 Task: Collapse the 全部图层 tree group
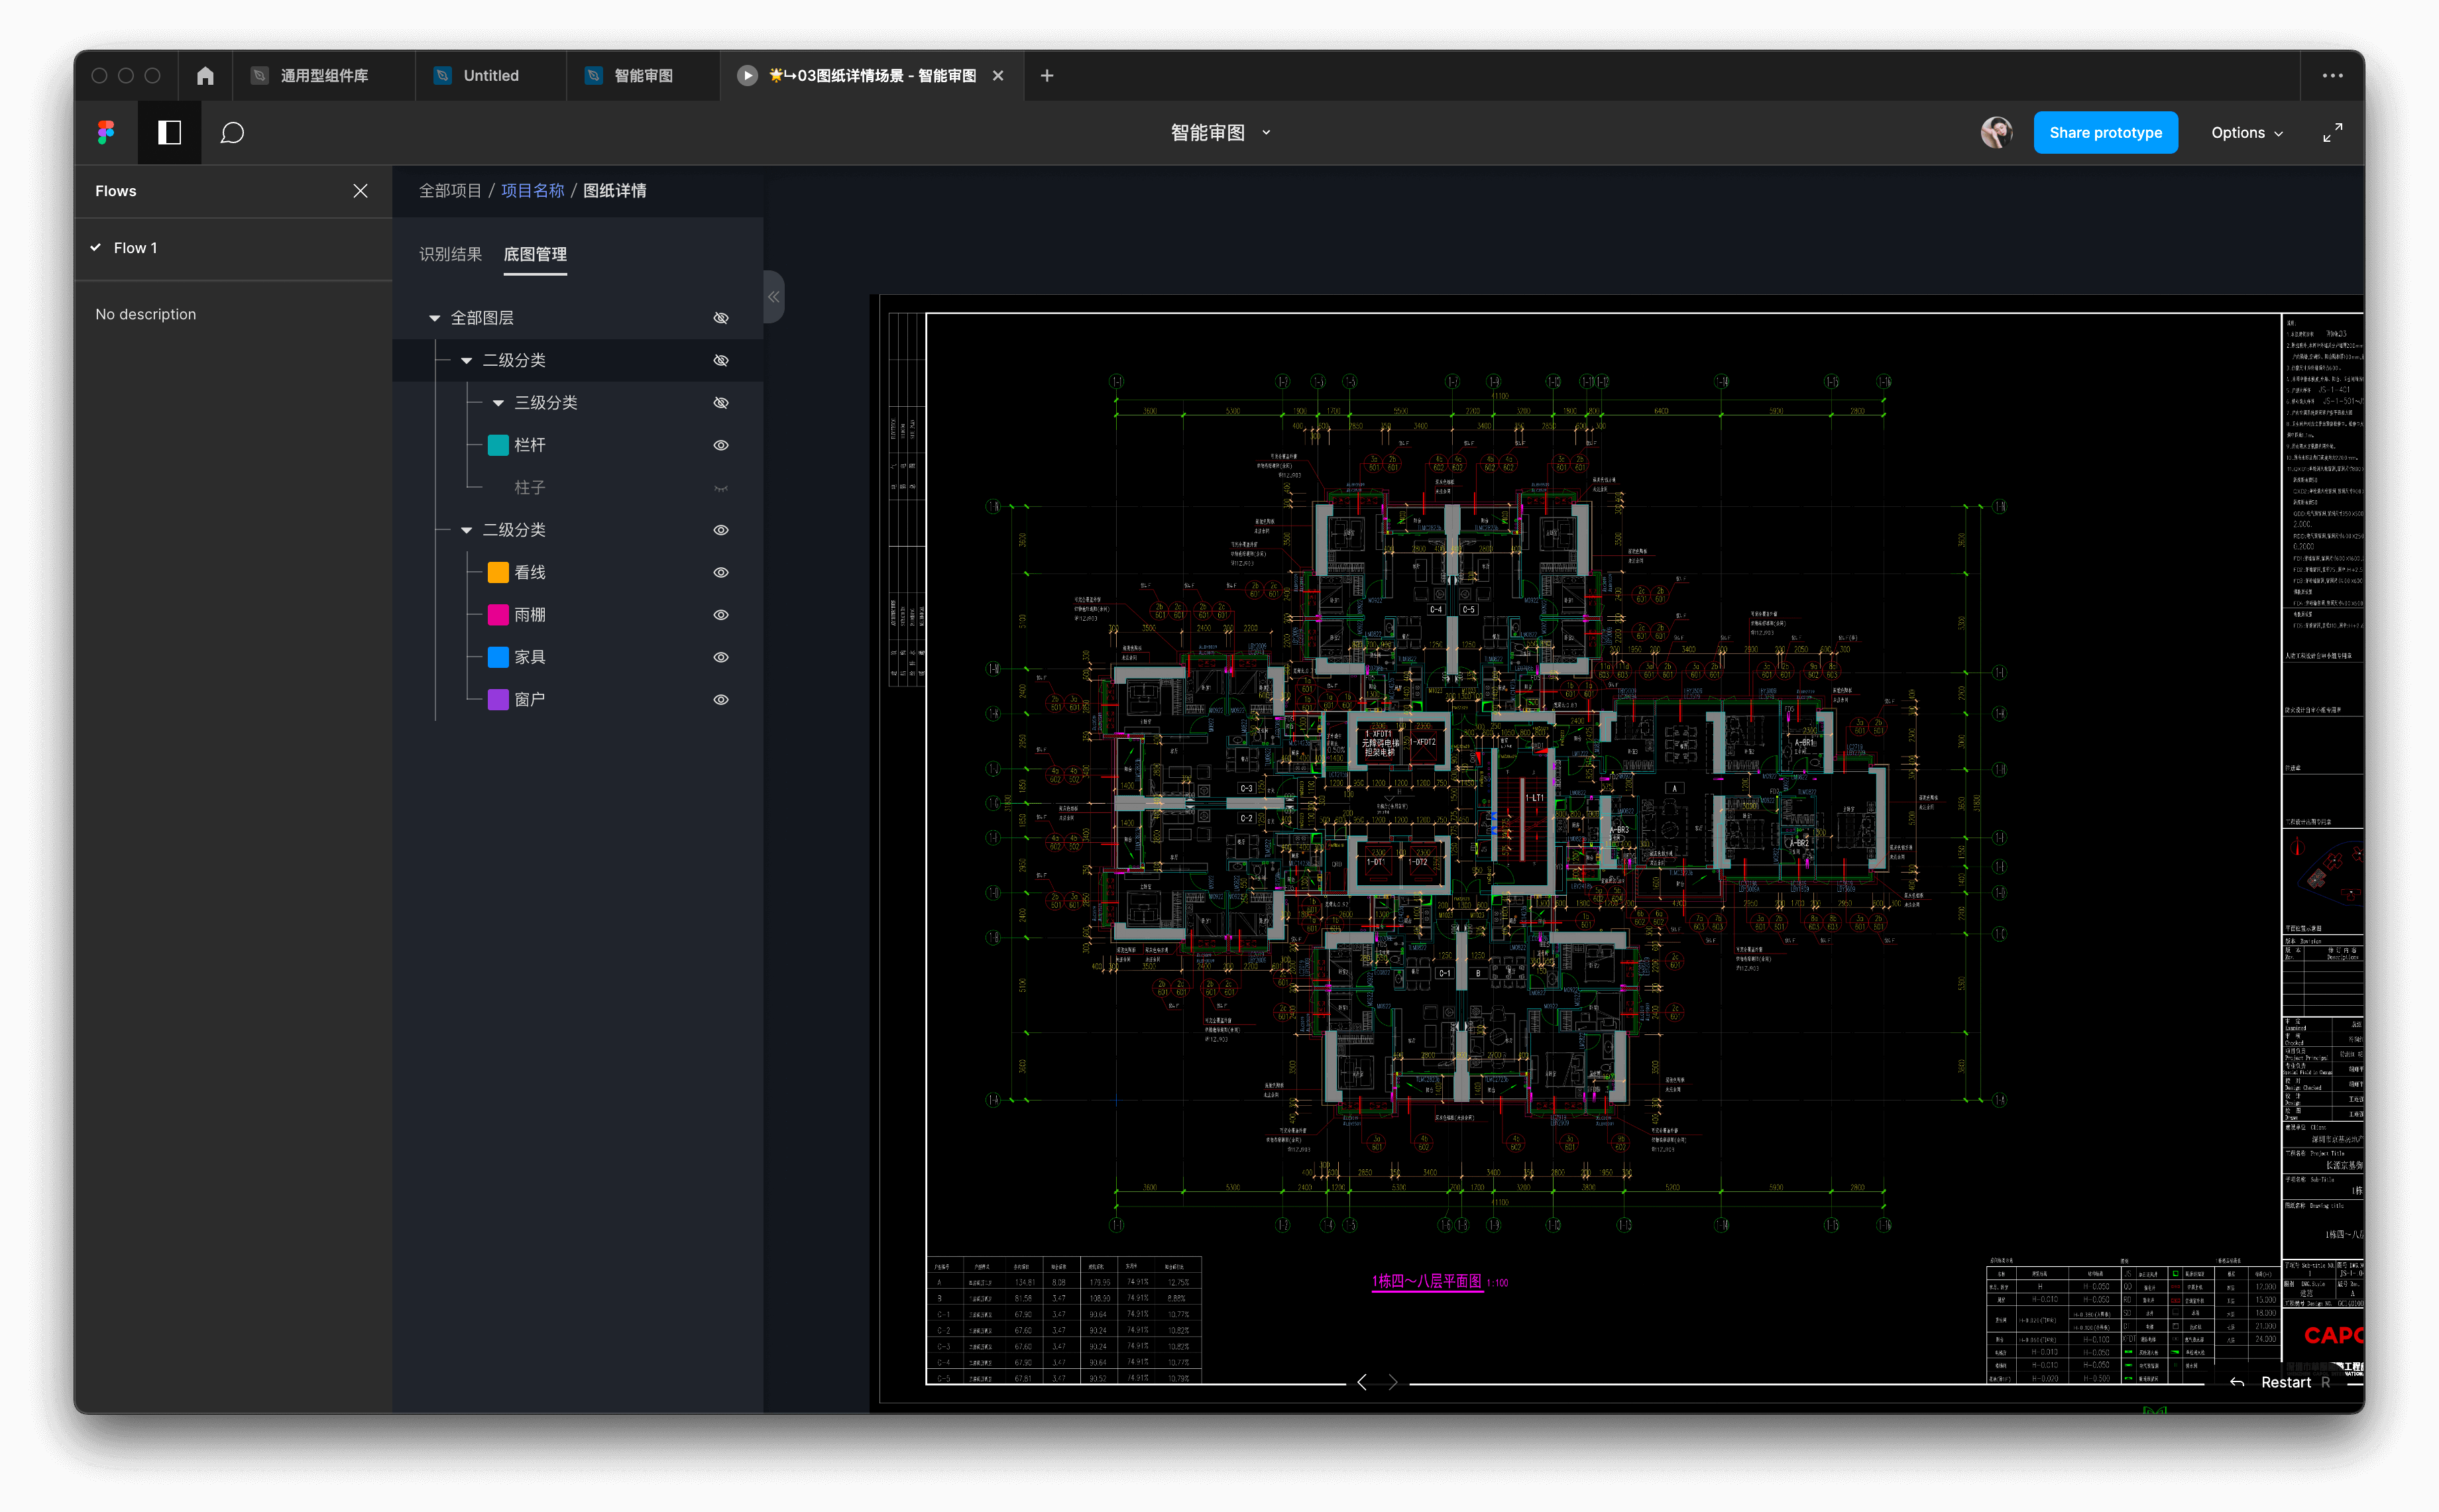click(x=434, y=318)
